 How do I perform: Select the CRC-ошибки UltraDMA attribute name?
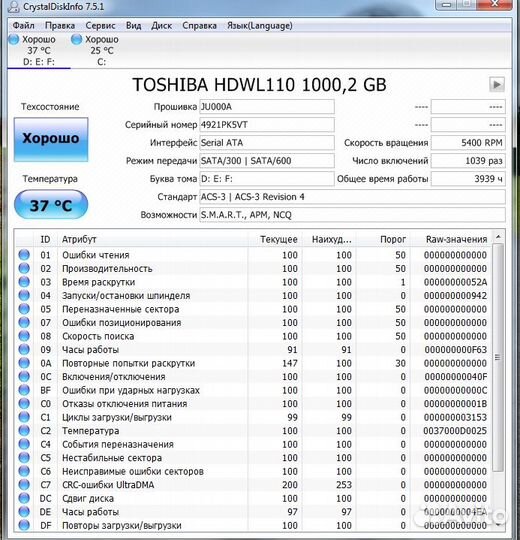click(108, 485)
